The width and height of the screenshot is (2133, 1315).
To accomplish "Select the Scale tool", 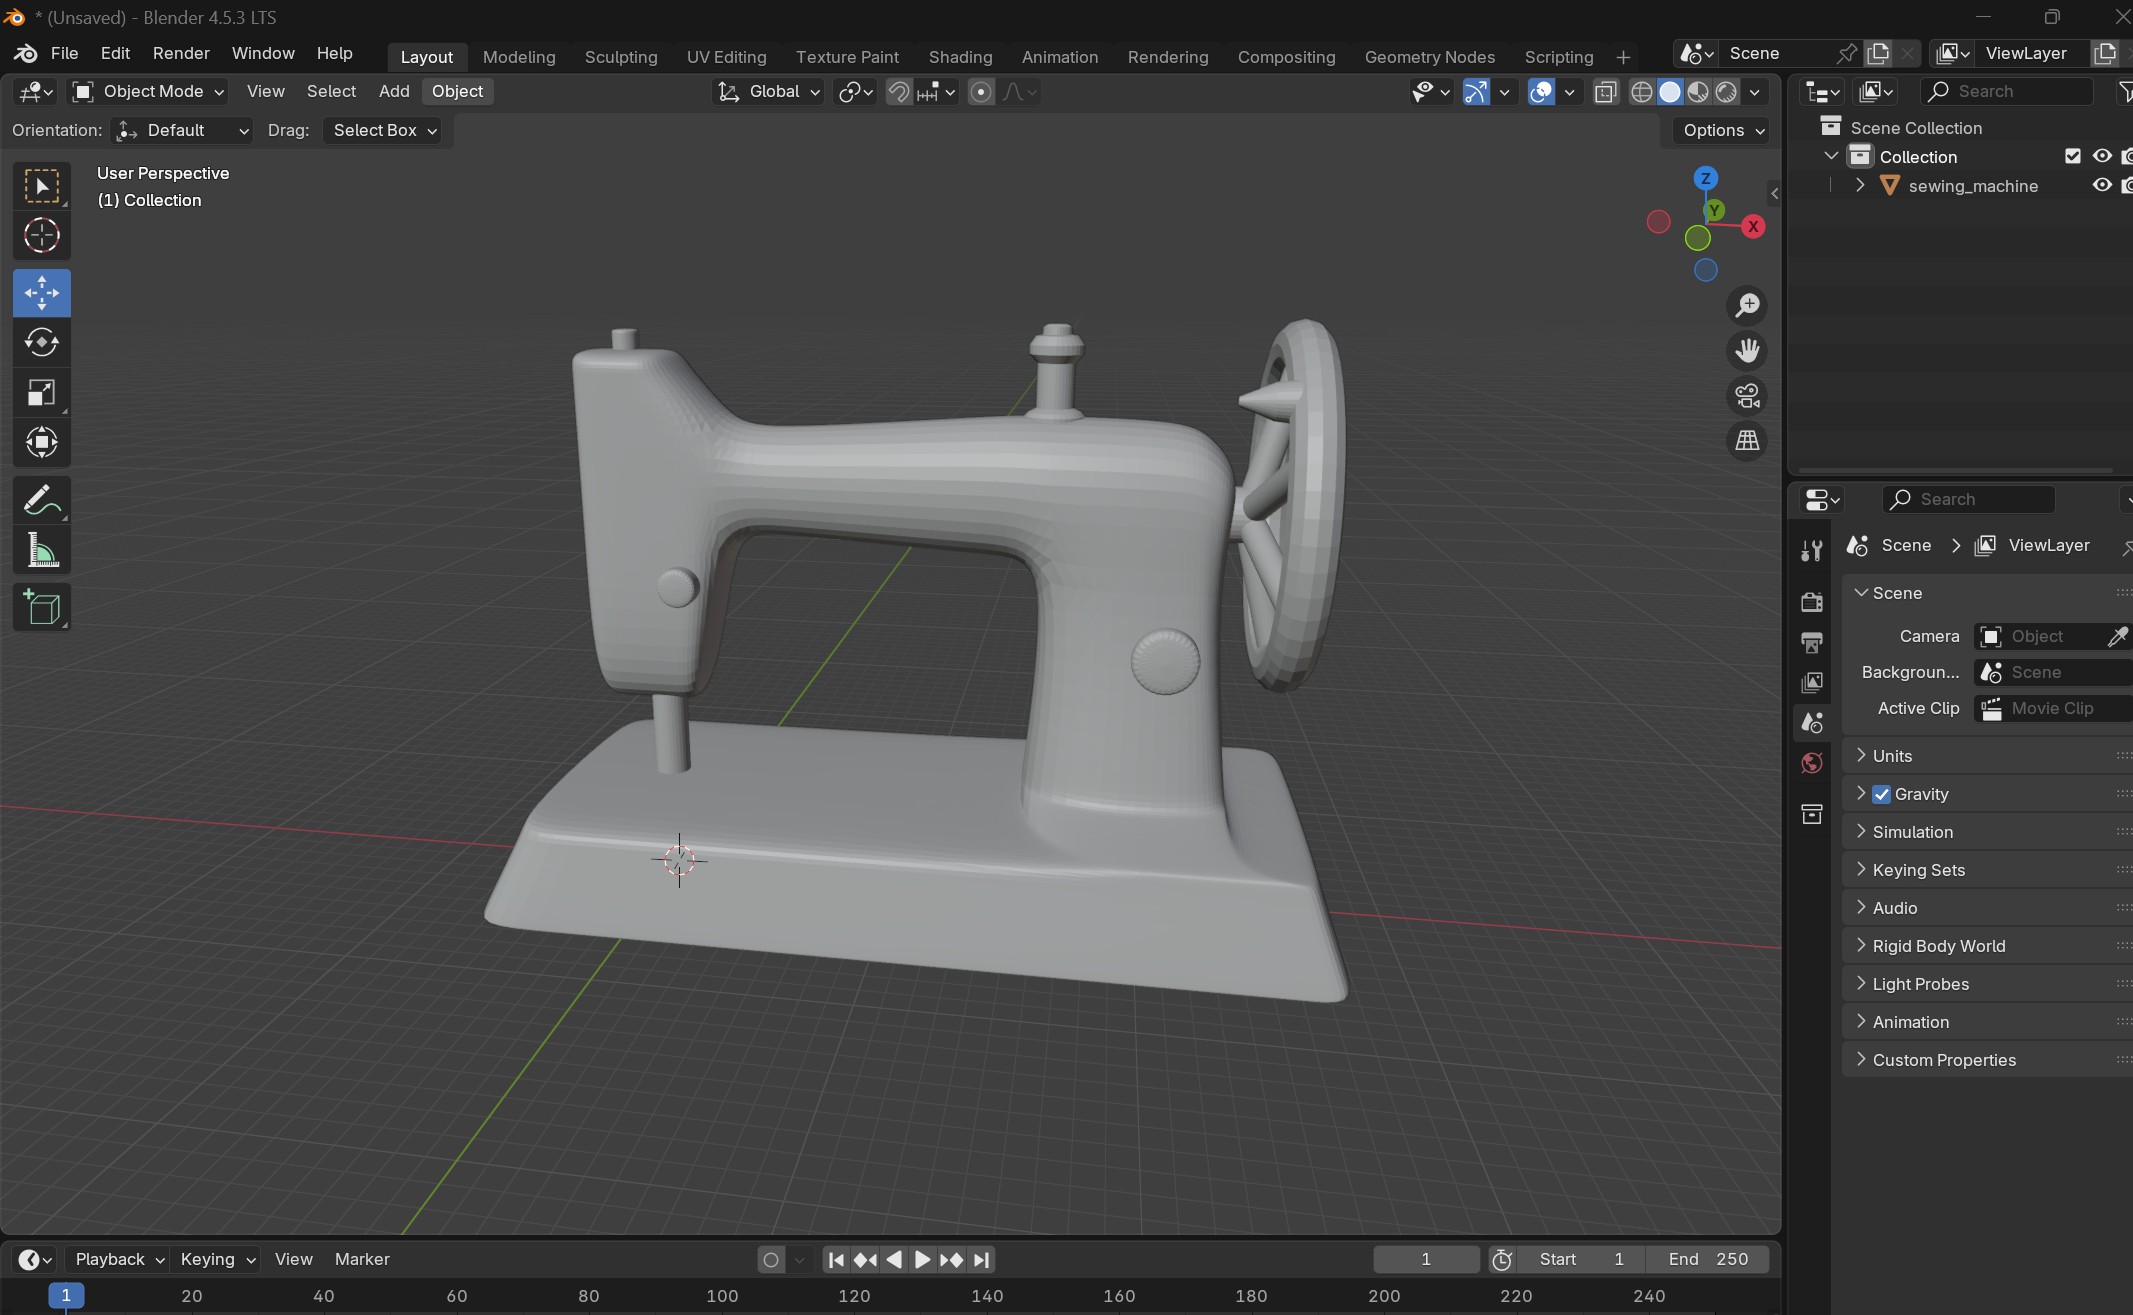I will (41, 393).
